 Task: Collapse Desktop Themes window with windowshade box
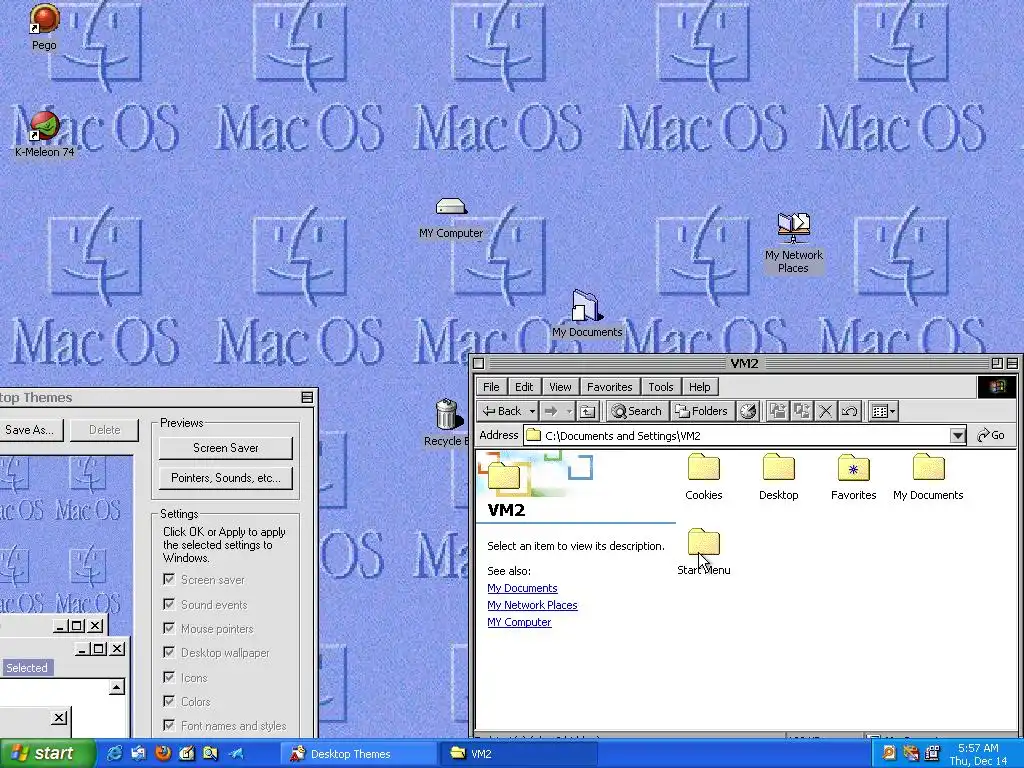[x=307, y=397]
